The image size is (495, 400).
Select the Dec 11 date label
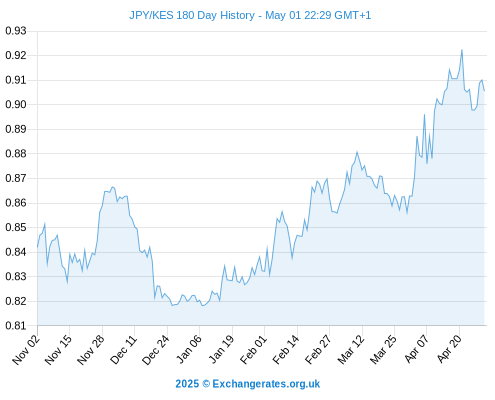(123, 350)
